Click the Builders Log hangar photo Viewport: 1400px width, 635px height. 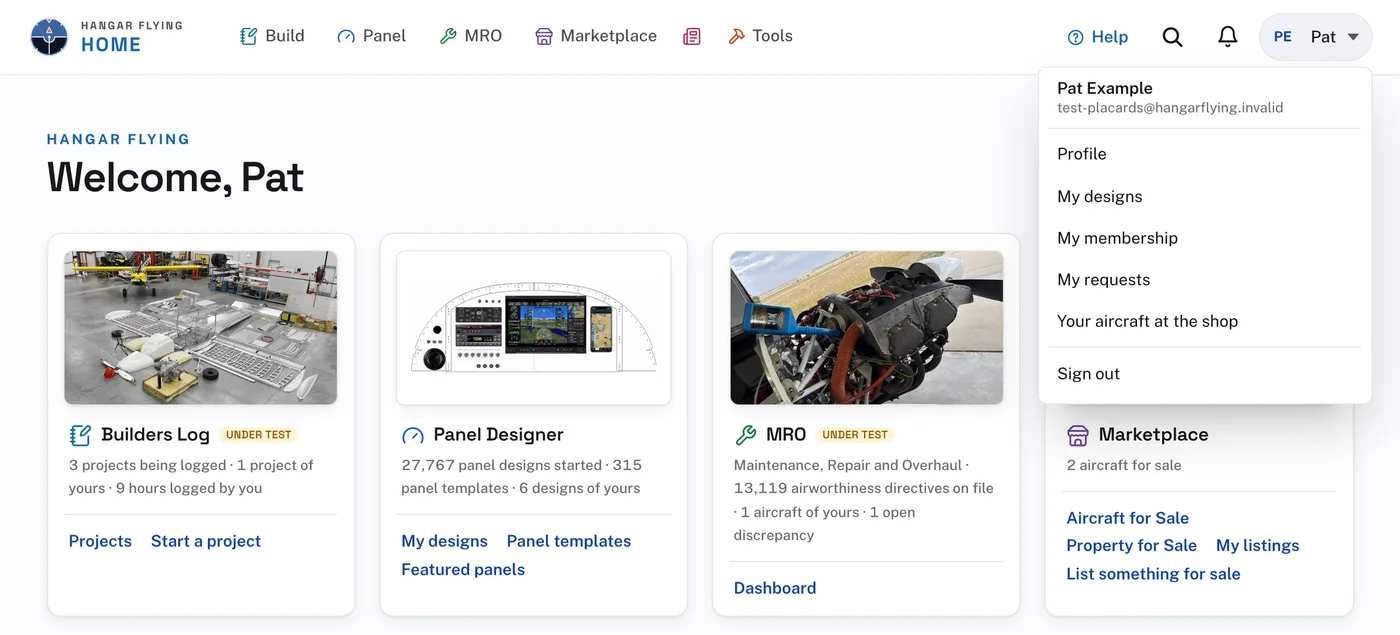pos(201,328)
